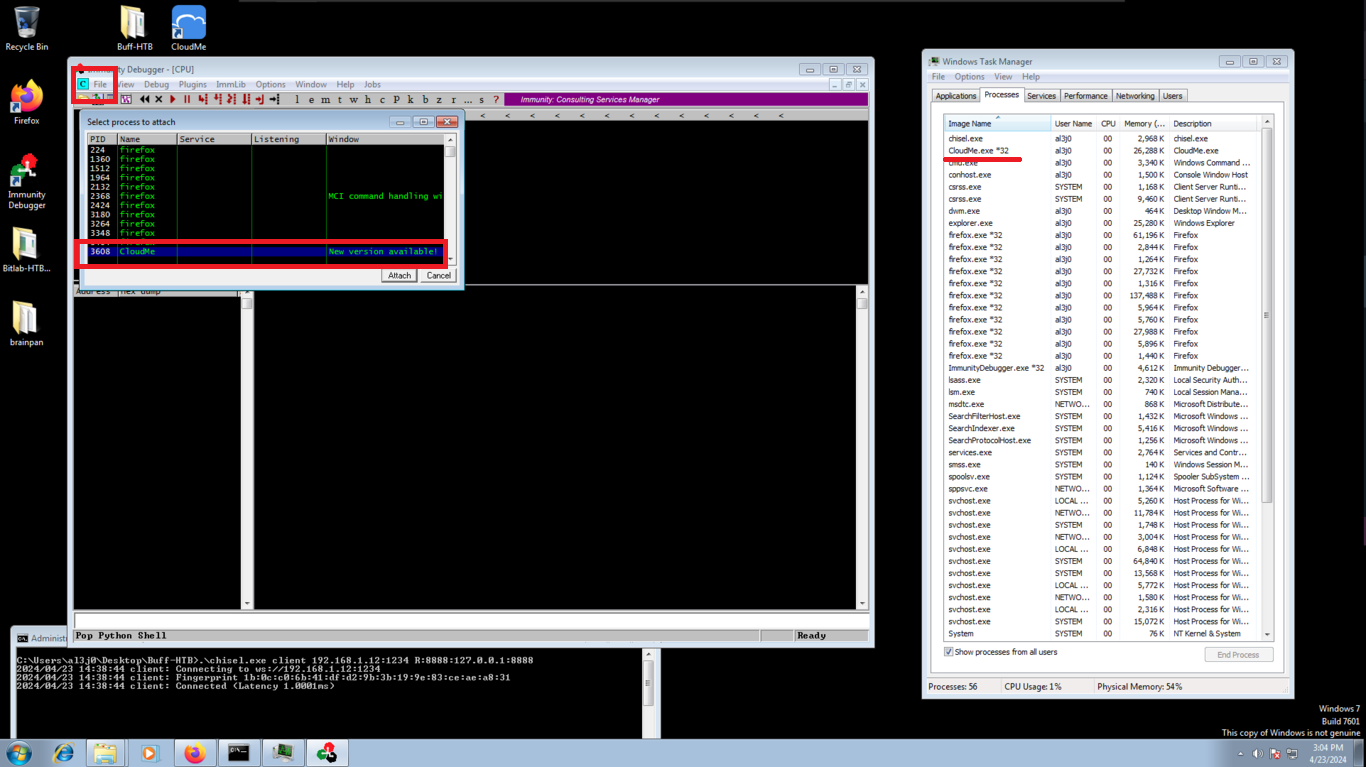The image size is (1366, 767).
Task: Select the Firefox desktop shortcut
Action: click(27, 103)
